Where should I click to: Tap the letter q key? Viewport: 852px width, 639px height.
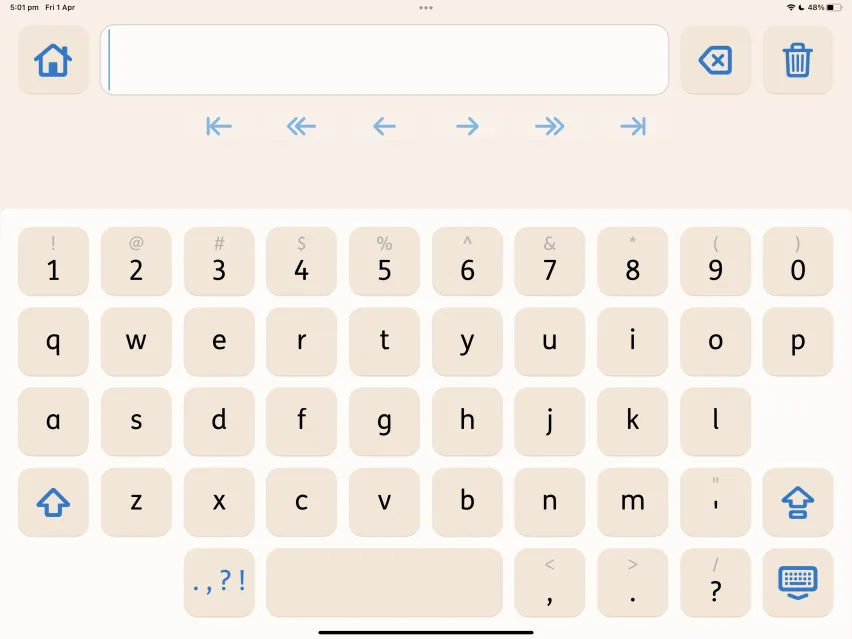coord(53,342)
